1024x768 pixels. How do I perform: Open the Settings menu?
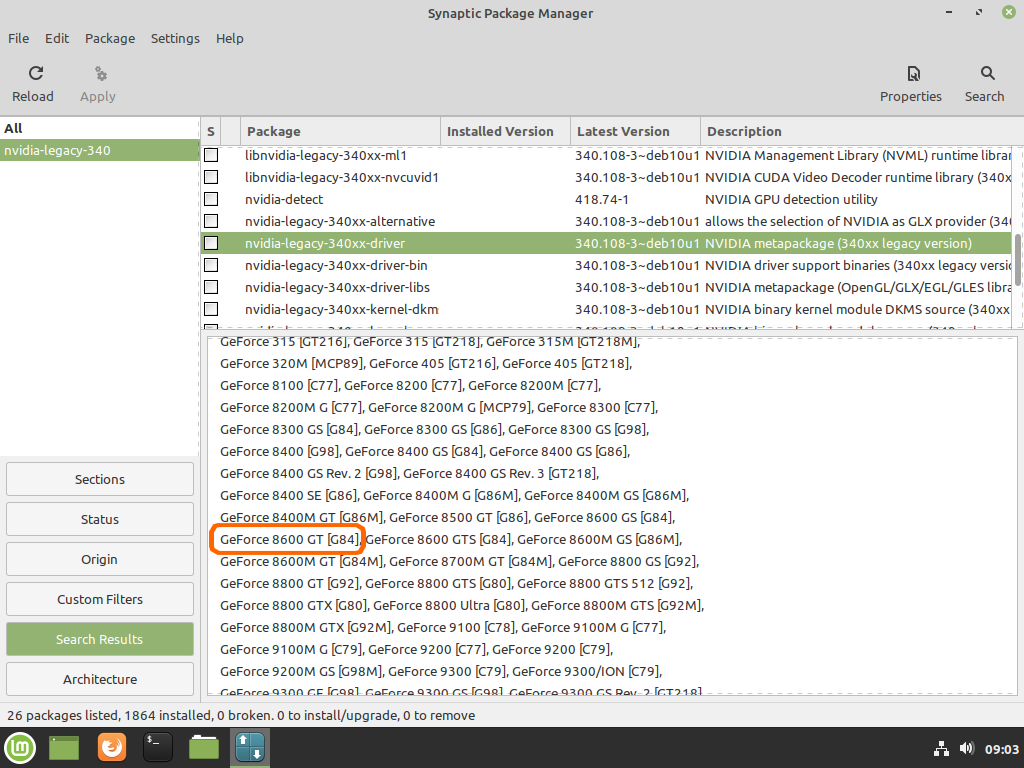(x=175, y=38)
